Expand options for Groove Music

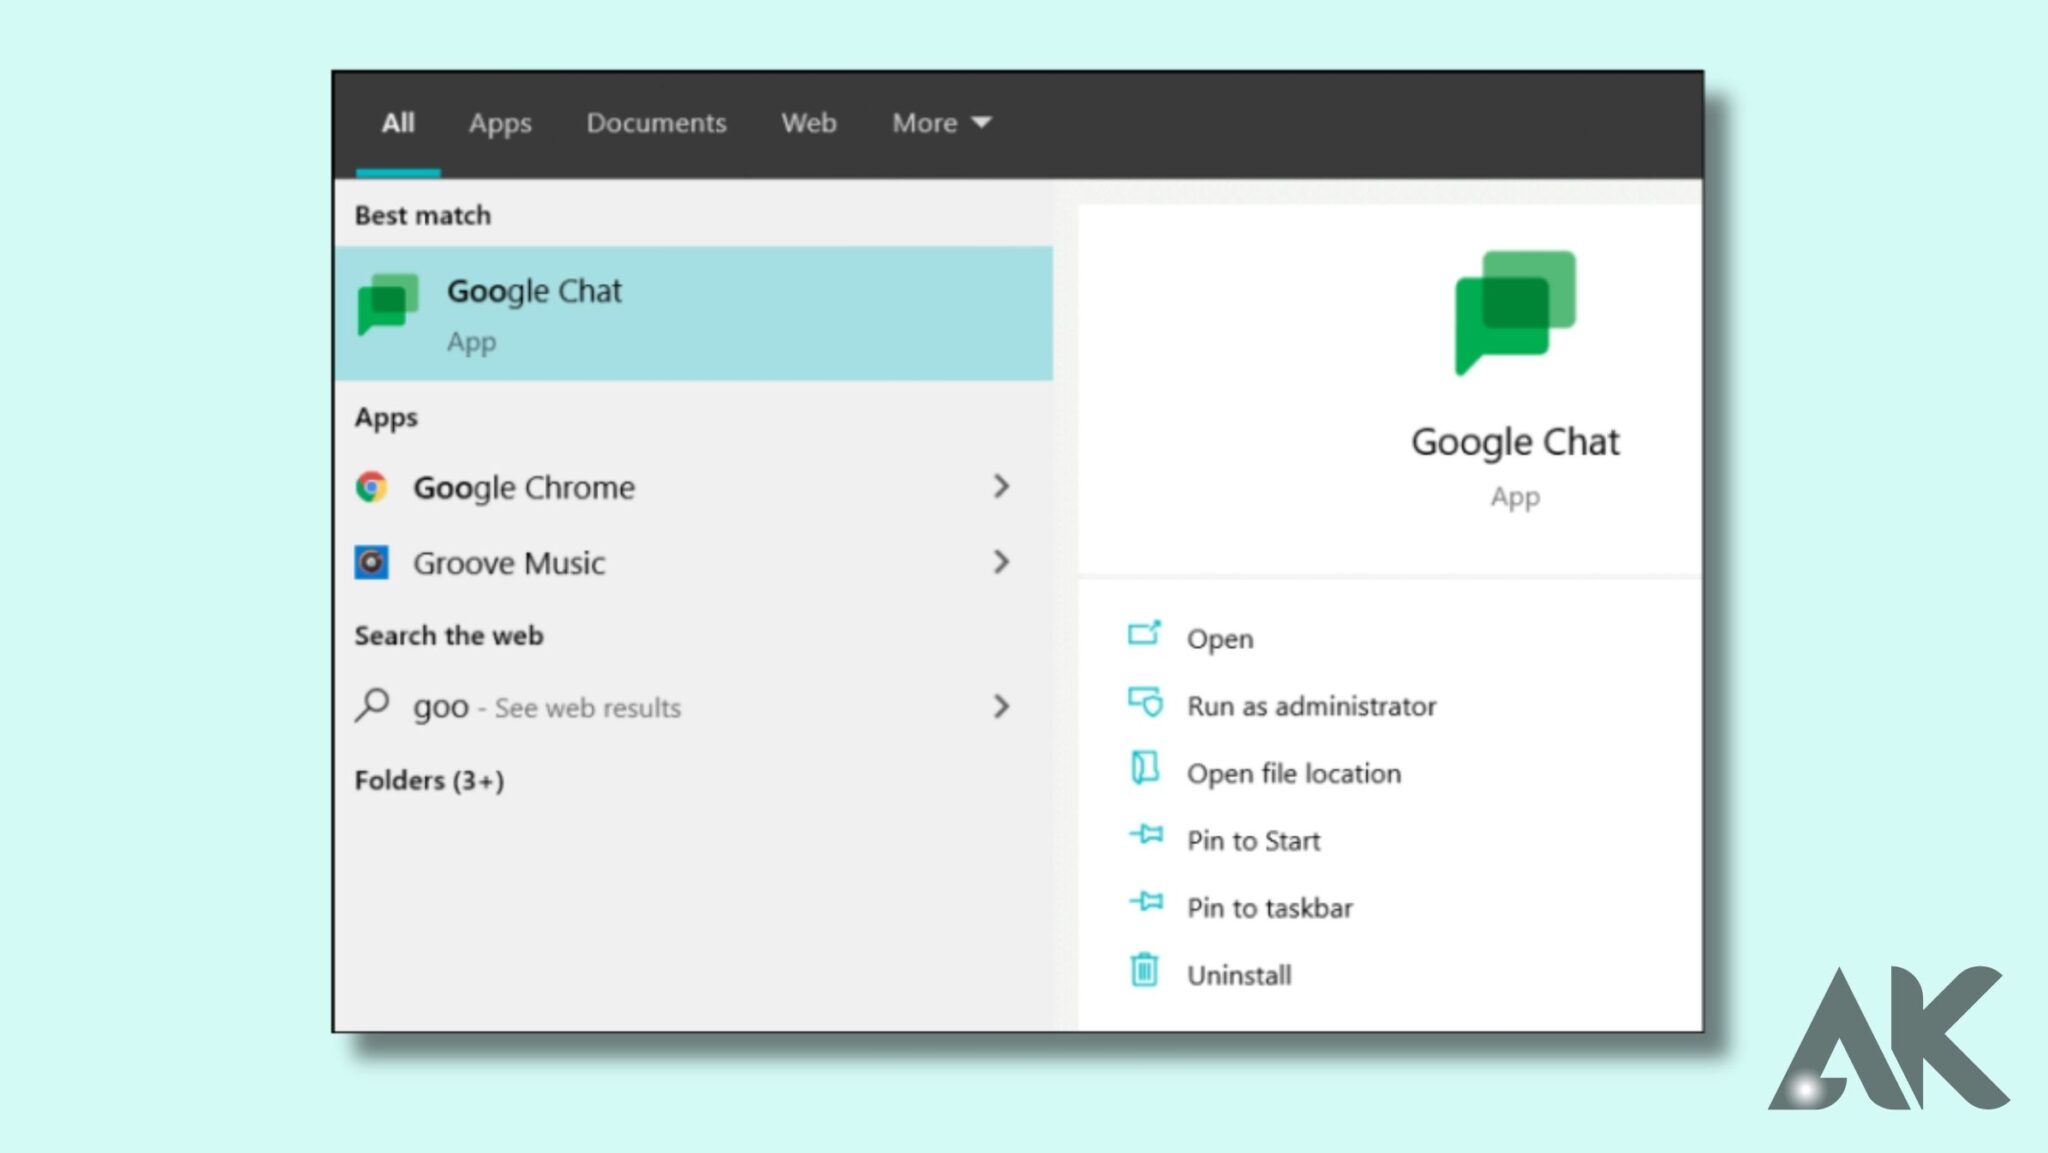pos(1002,562)
